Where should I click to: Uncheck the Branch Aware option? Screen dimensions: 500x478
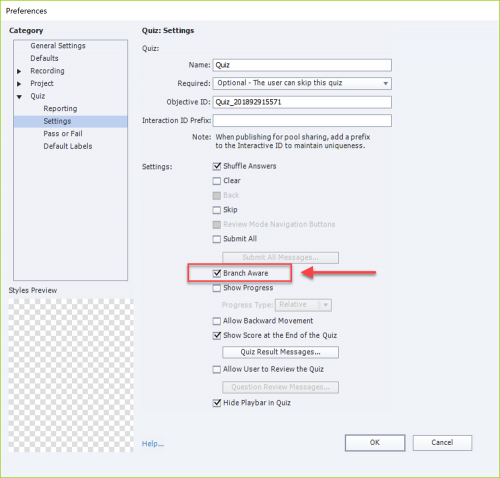pyautogui.click(x=217, y=273)
